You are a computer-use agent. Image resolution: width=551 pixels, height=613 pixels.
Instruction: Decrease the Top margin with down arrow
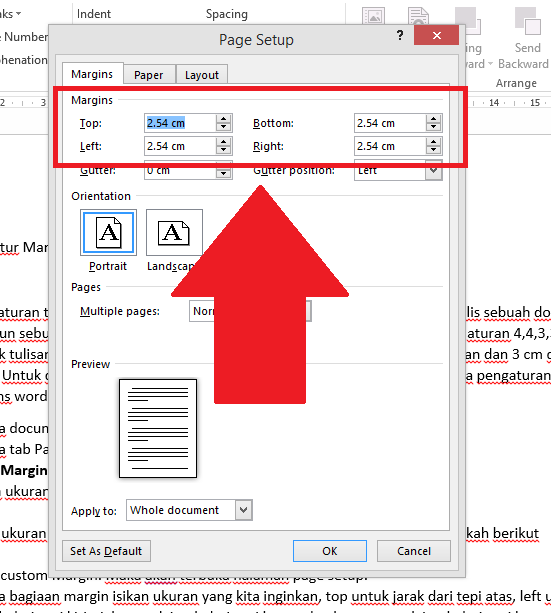tap(224, 127)
